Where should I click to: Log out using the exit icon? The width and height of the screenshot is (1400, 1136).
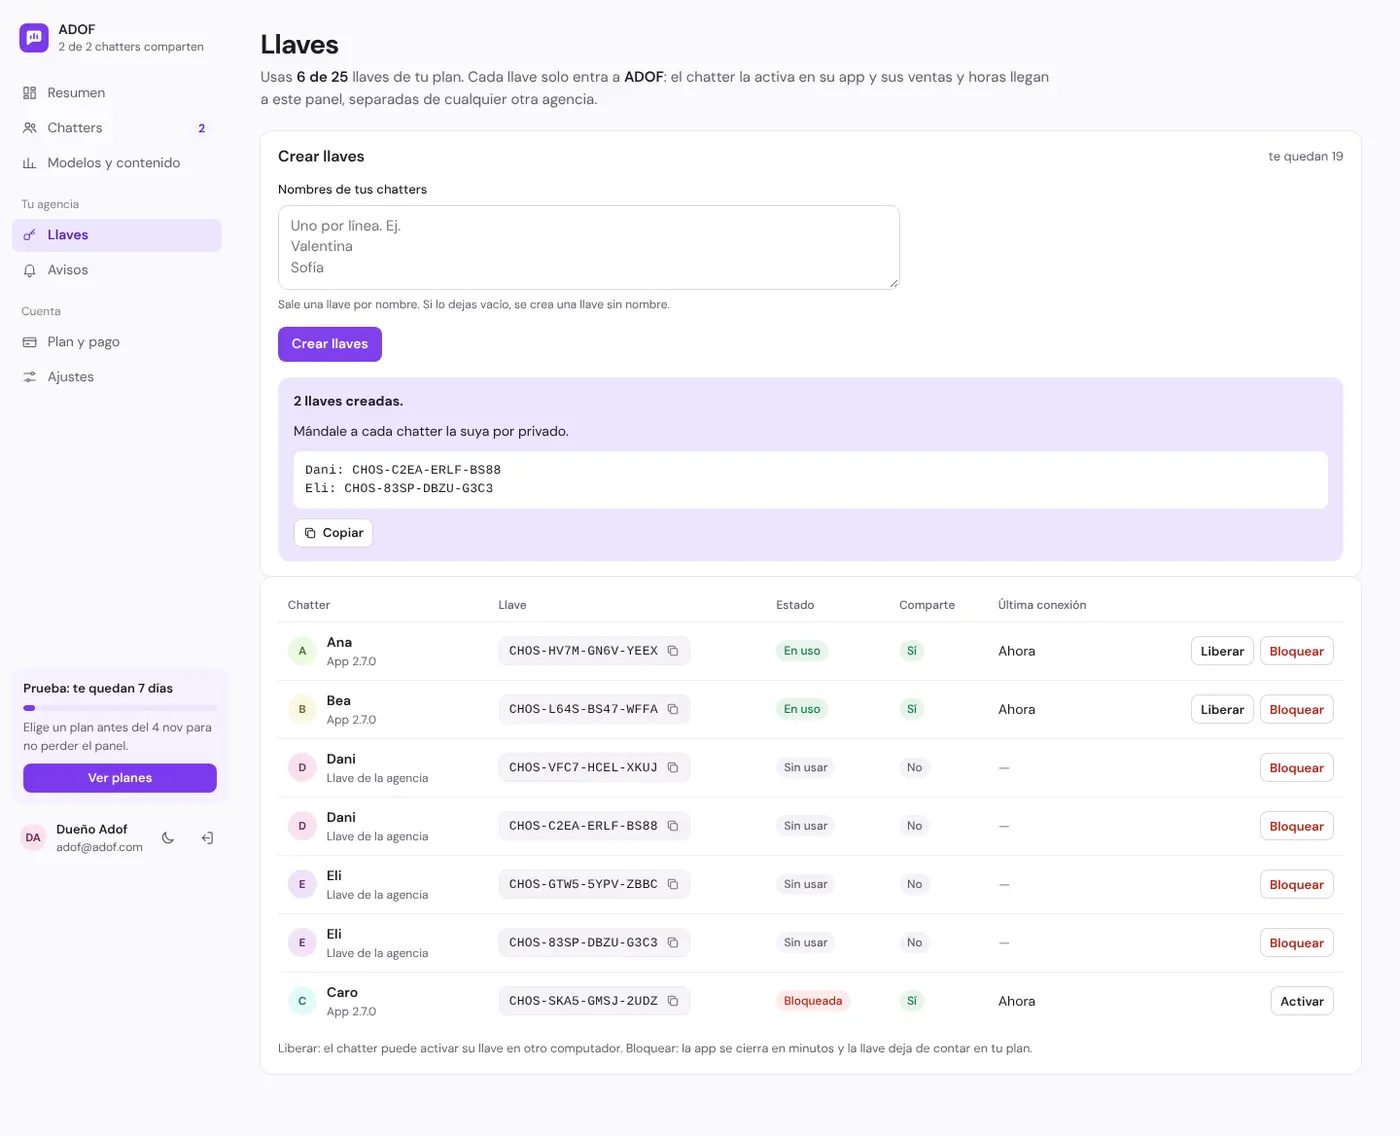(207, 838)
